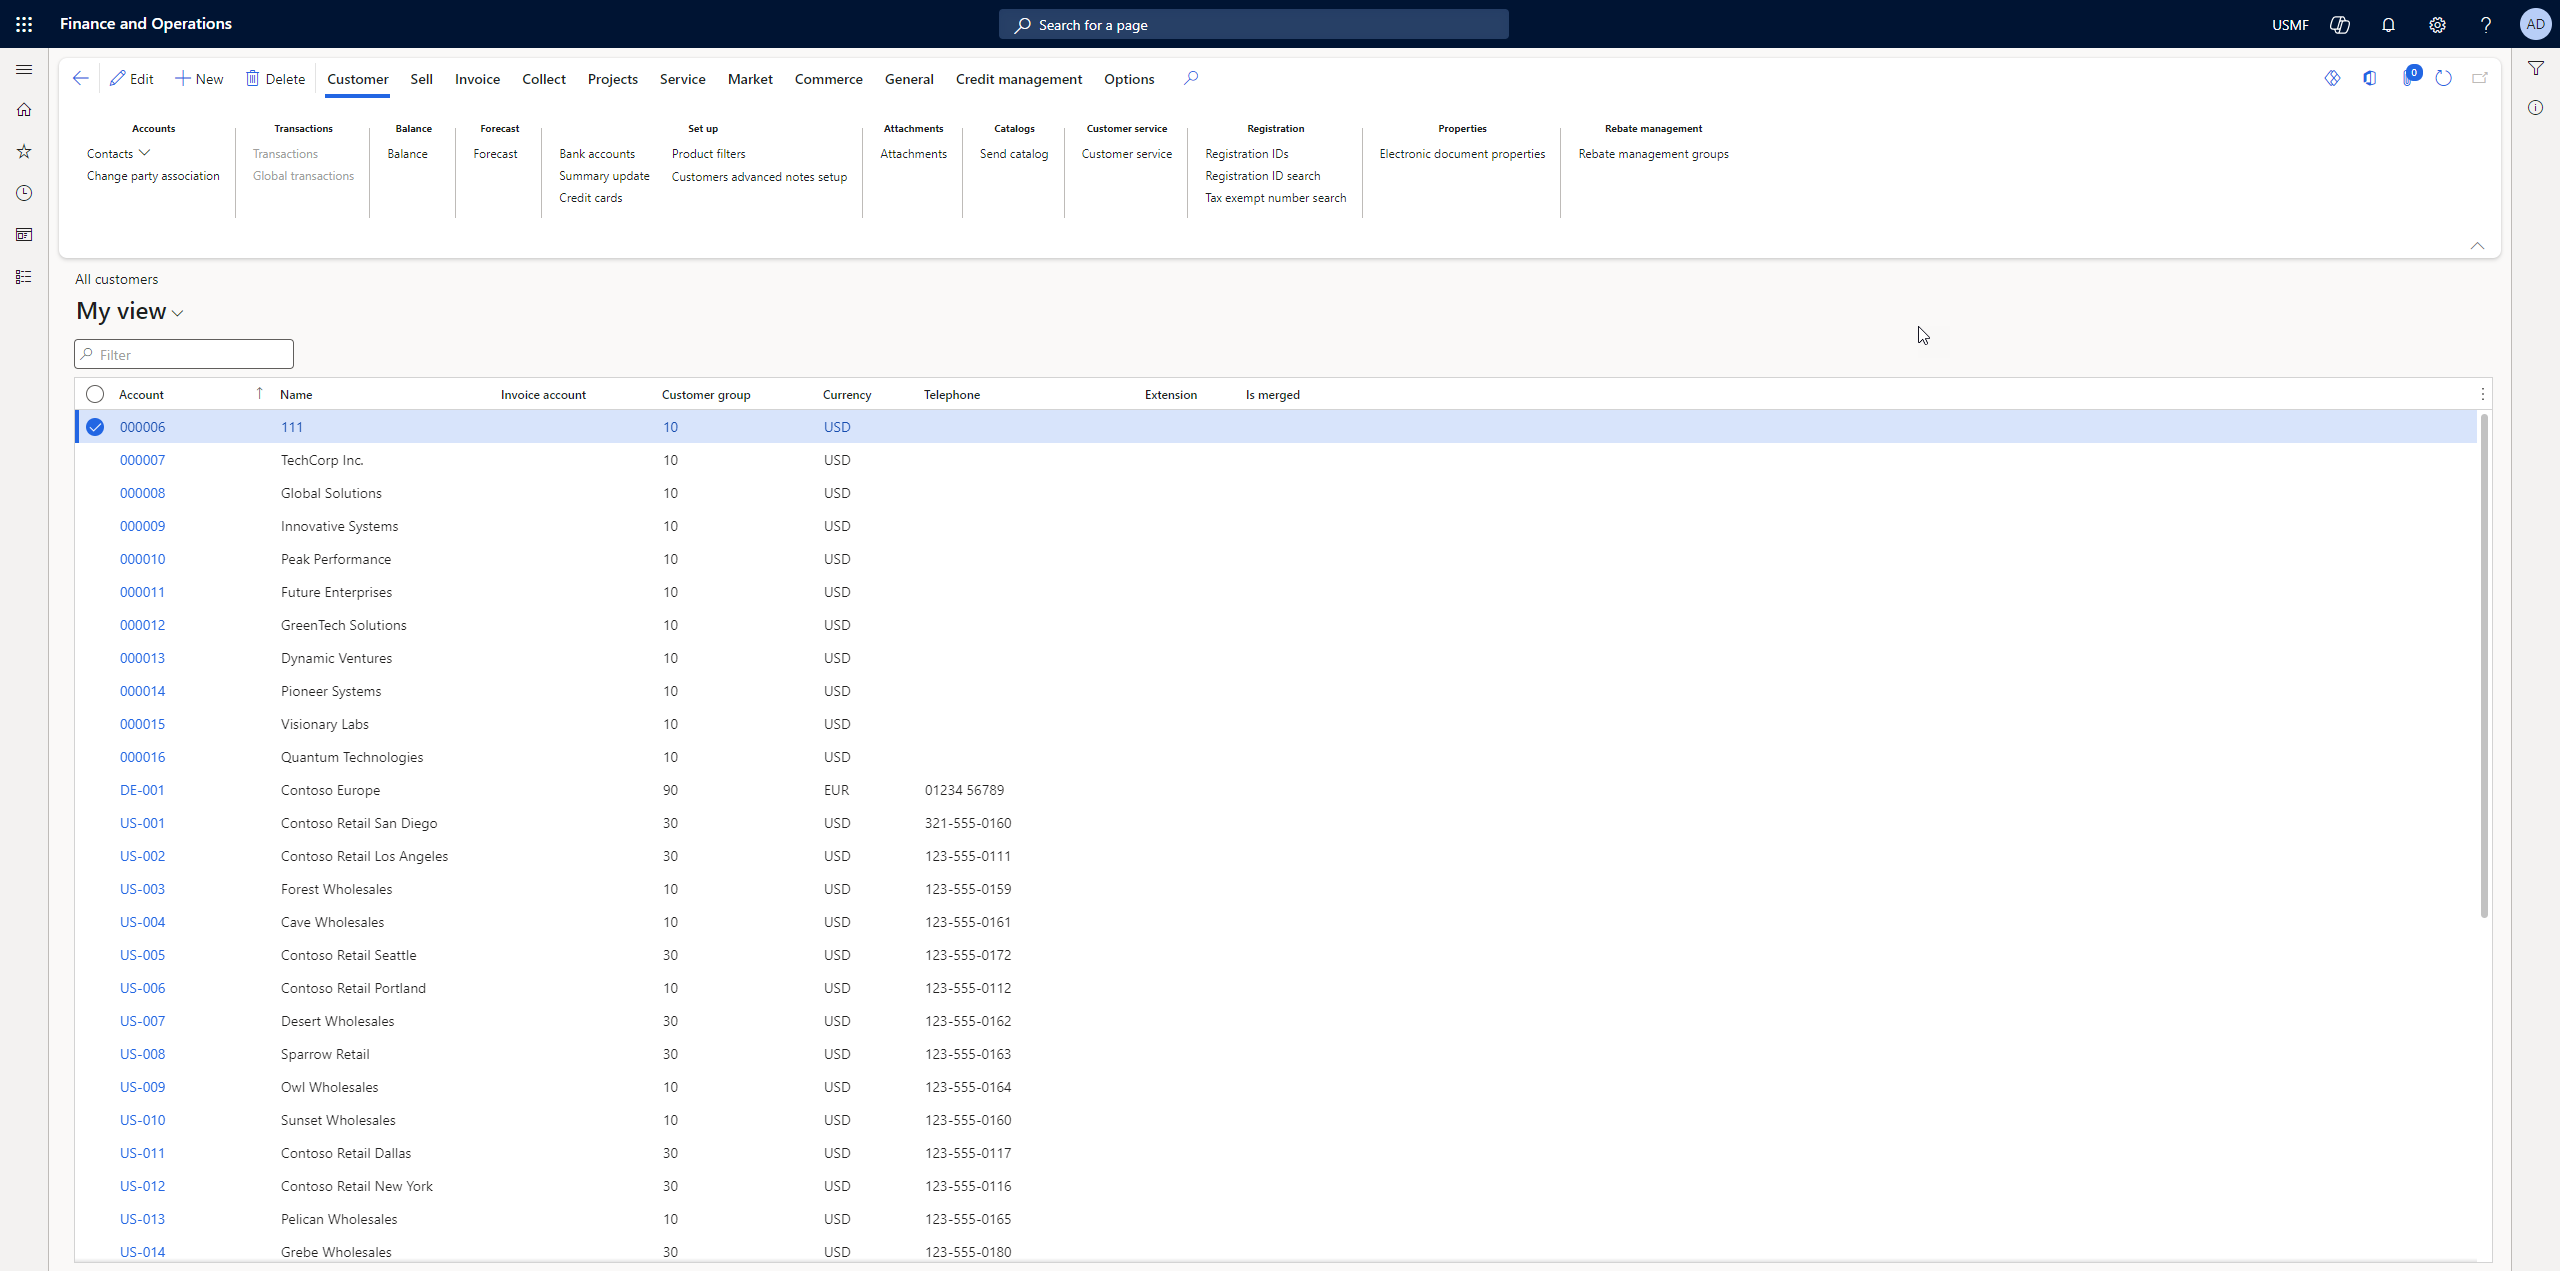Image resolution: width=2560 pixels, height=1271 pixels.
Task: Click the New button
Action: click(x=199, y=79)
